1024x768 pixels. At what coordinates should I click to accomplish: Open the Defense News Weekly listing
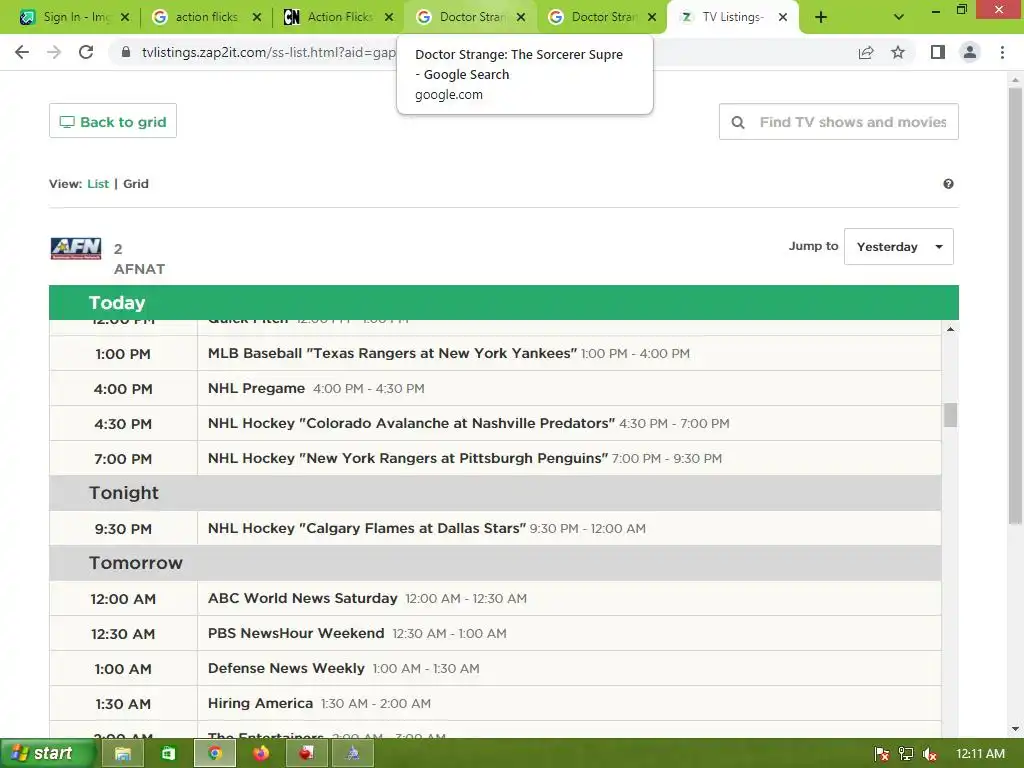coord(286,669)
